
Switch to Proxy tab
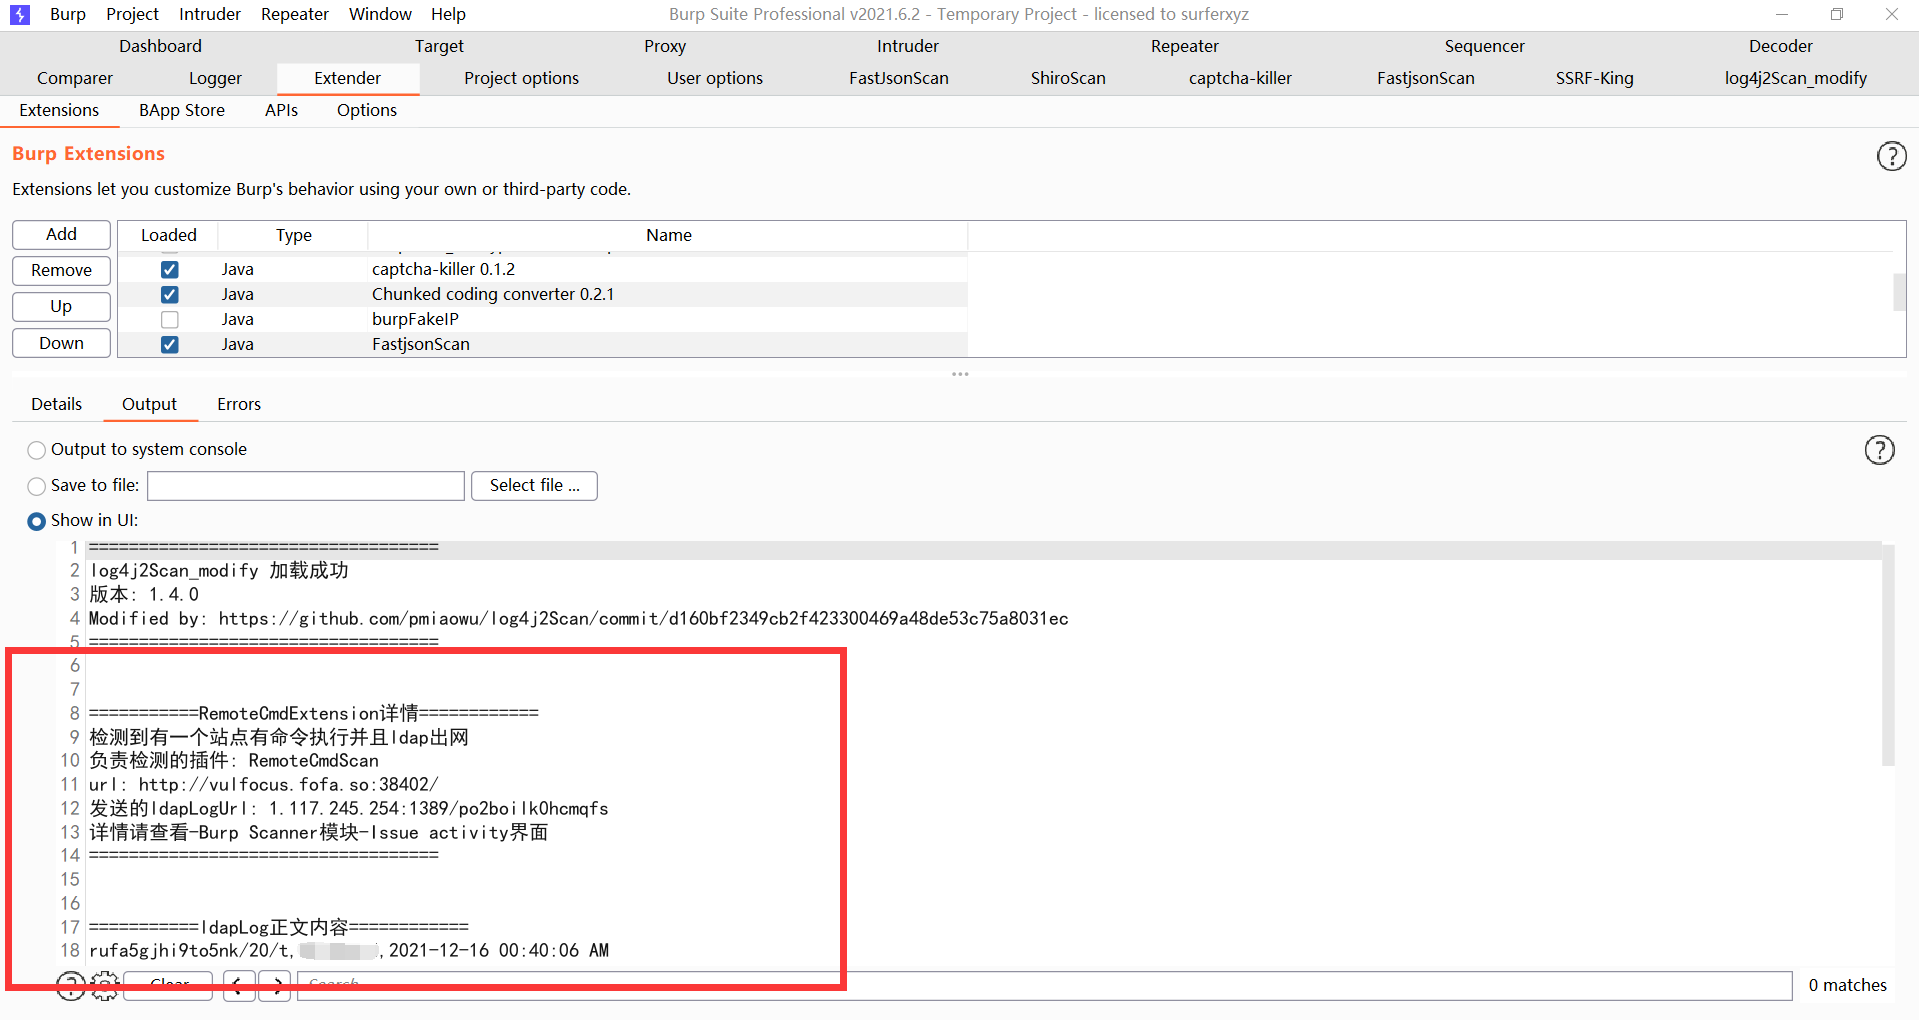(665, 46)
